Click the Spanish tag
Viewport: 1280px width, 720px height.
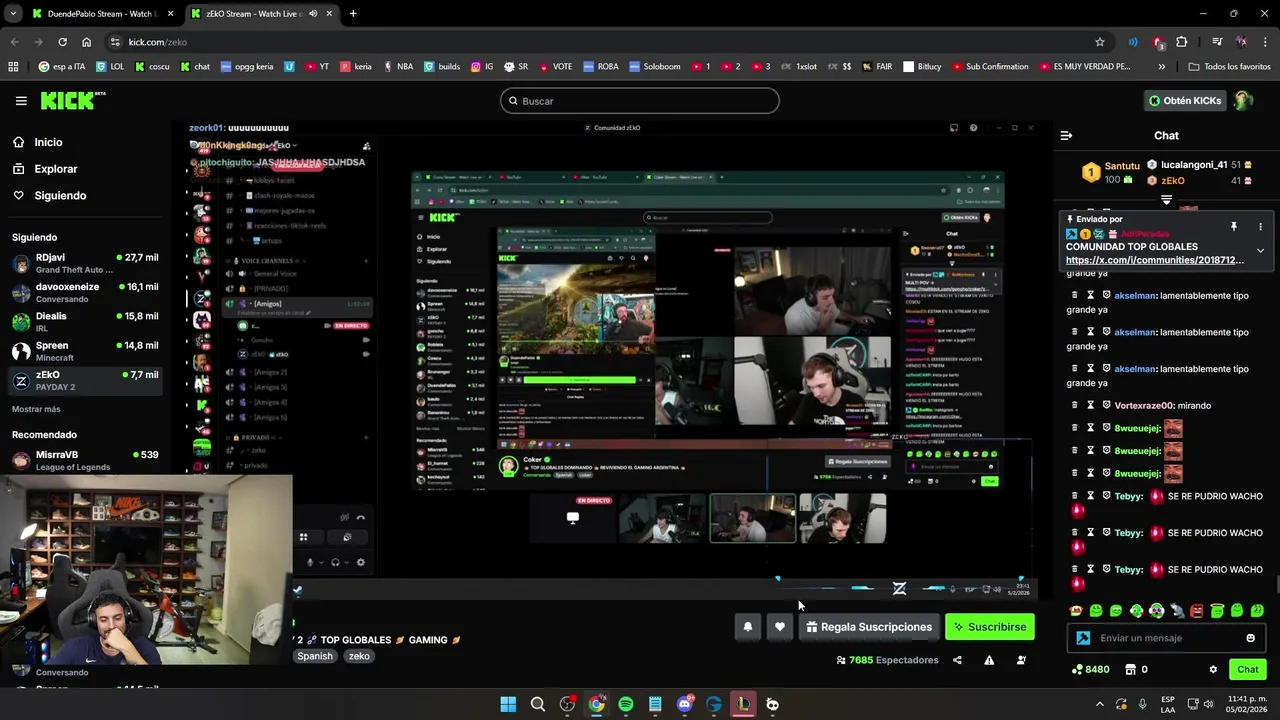tap(314, 656)
